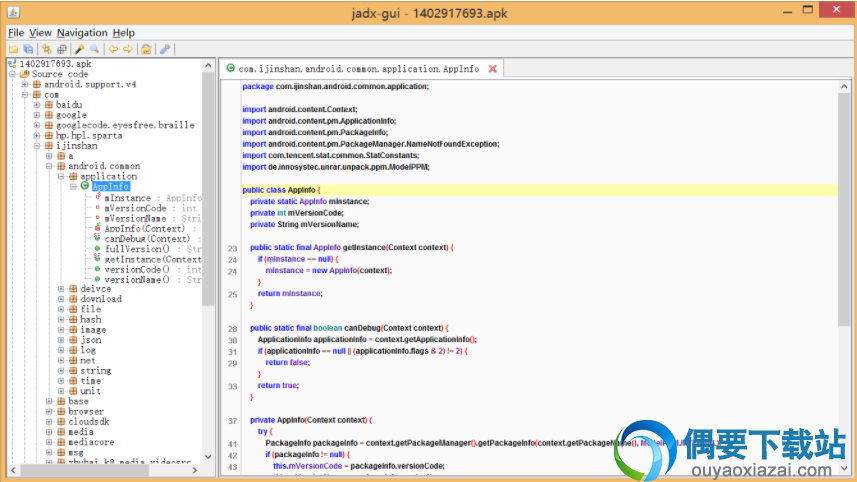Select the image package in the tree
This screenshot has height=482, width=857.
pos(93,330)
